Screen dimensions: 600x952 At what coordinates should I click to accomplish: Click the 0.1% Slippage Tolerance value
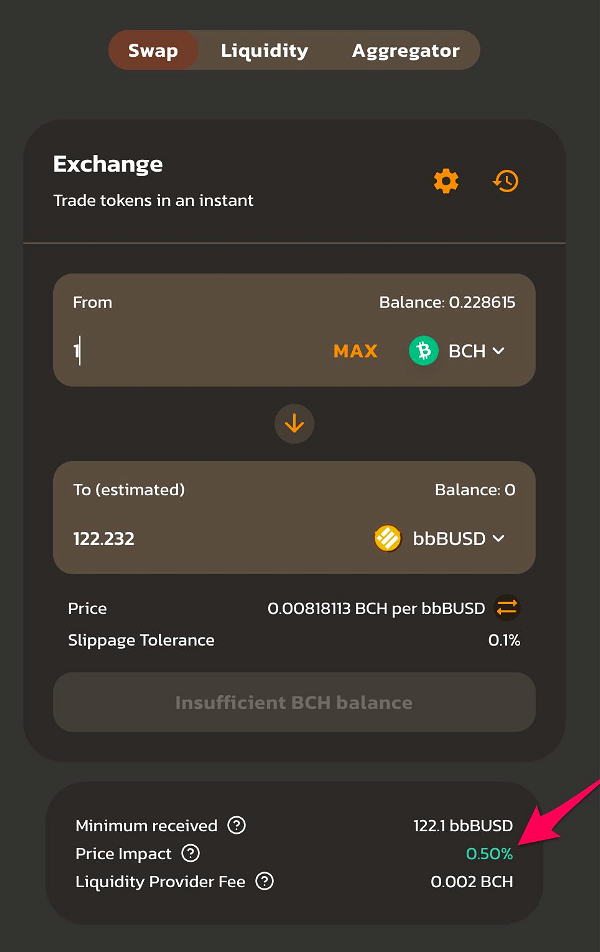pyautogui.click(x=504, y=640)
